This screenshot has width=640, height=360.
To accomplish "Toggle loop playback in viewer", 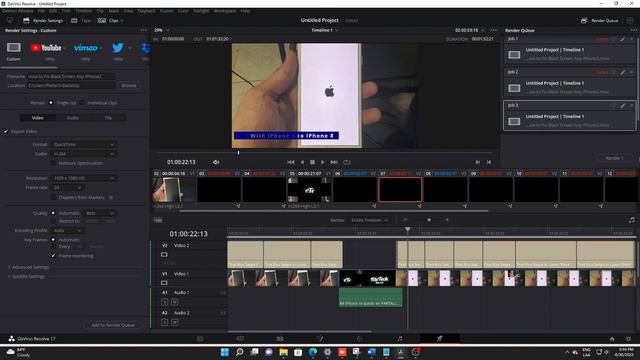I will click(347, 162).
